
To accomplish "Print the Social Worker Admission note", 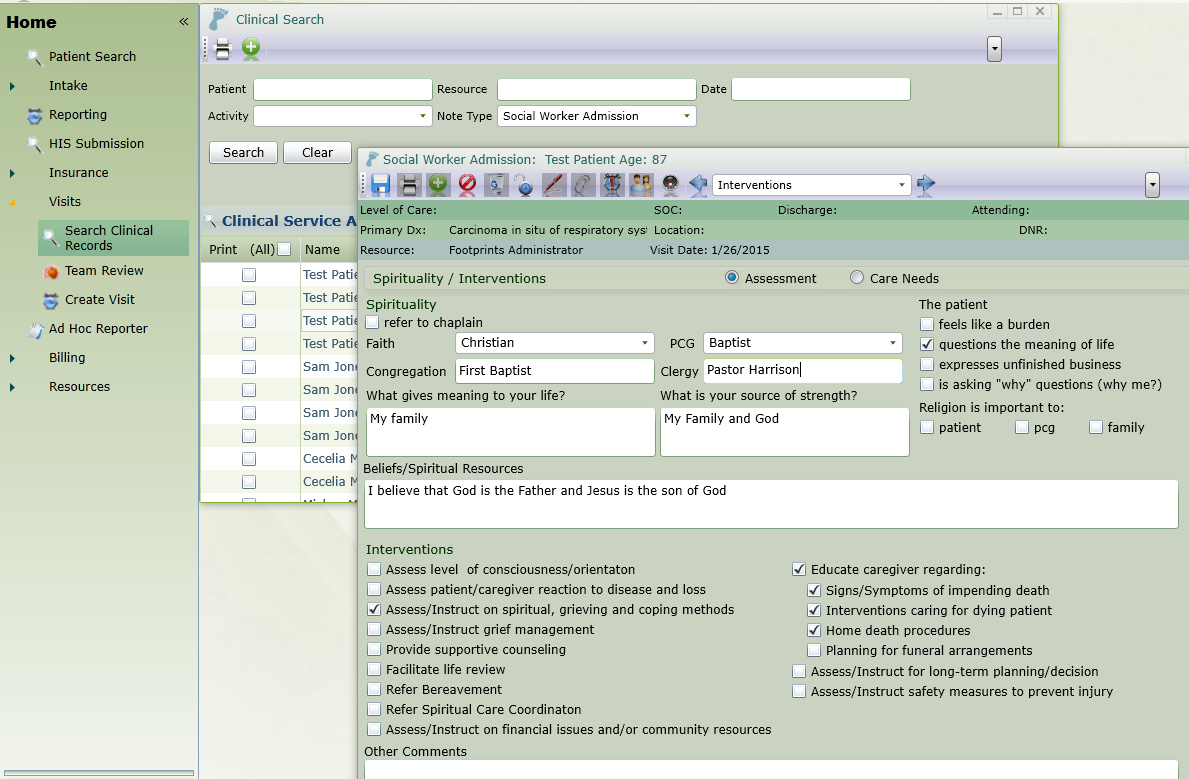I will (410, 185).
